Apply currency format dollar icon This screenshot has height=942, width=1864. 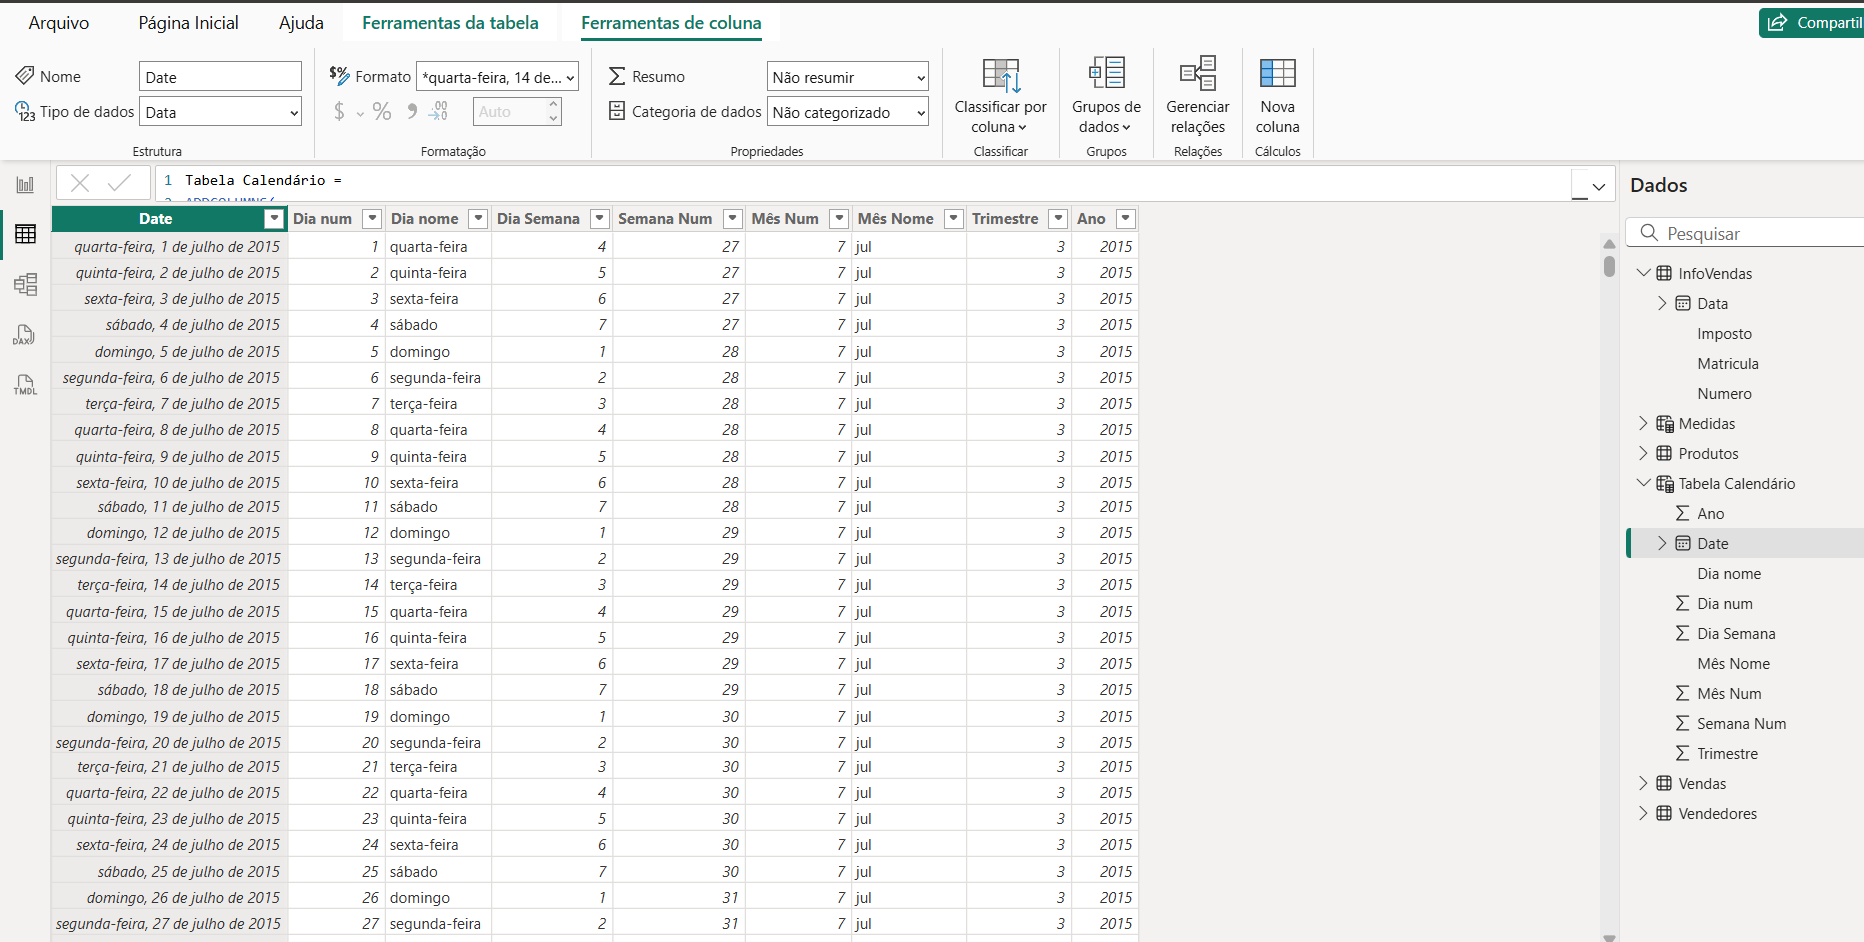(x=339, y=111)
